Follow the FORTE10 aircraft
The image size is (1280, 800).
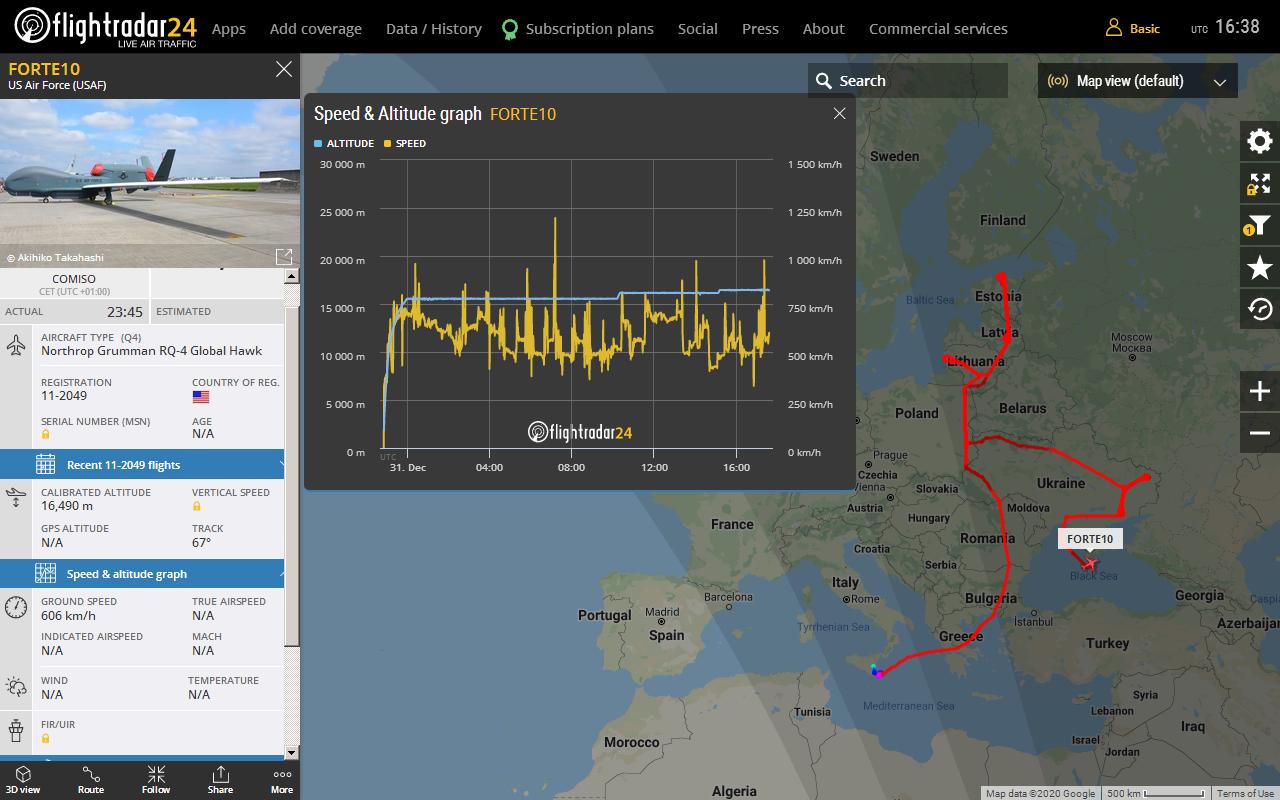click(x=156, y=780)
